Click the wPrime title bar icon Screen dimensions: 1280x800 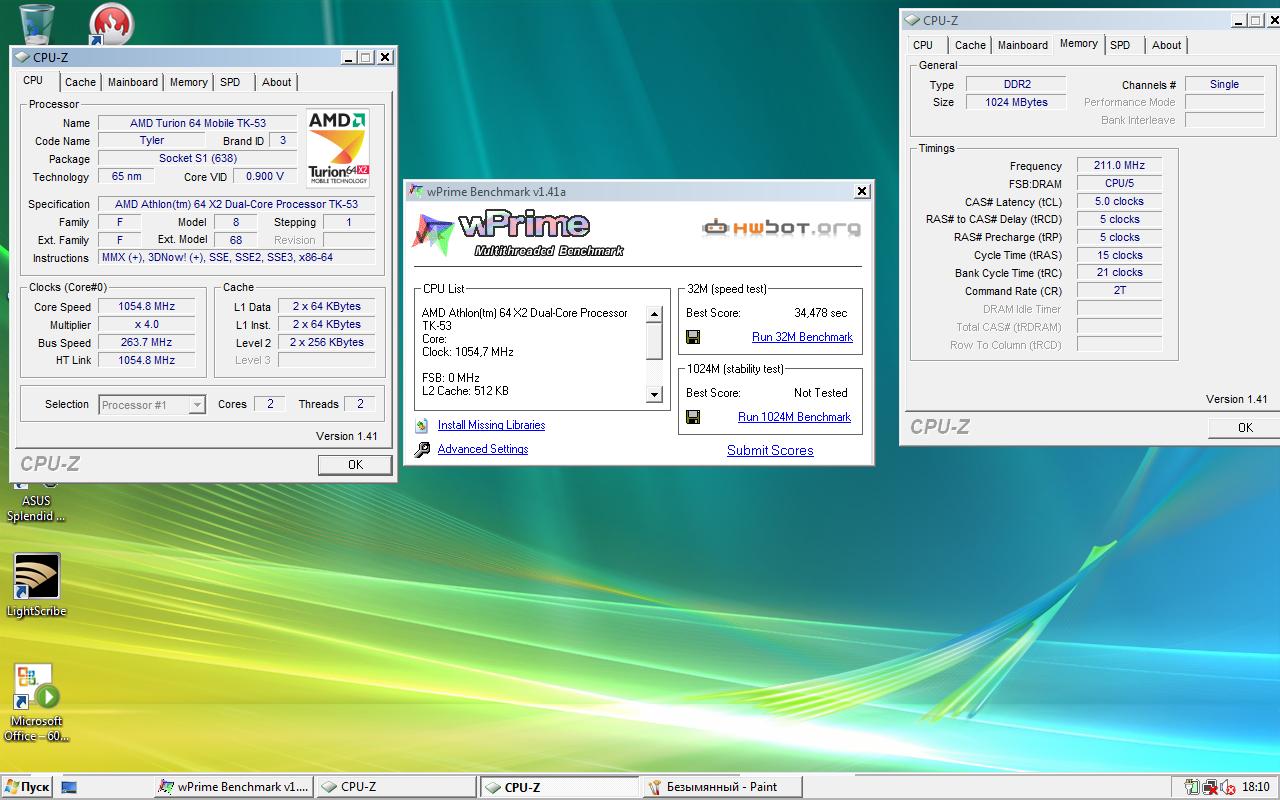417,192
